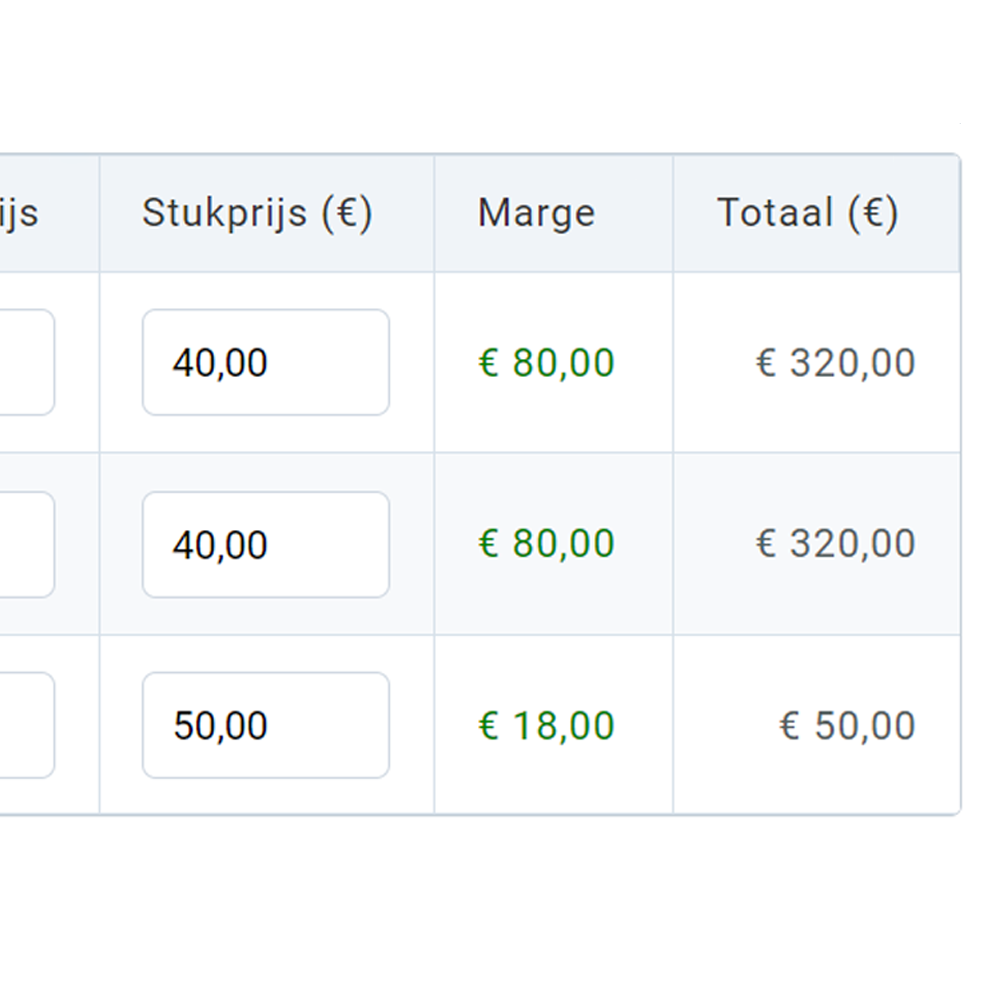This screenshot has width=1000, height=1000.
Task: Click the euro sign before 18,00 in Marge
Action: [x=488, y=726]
